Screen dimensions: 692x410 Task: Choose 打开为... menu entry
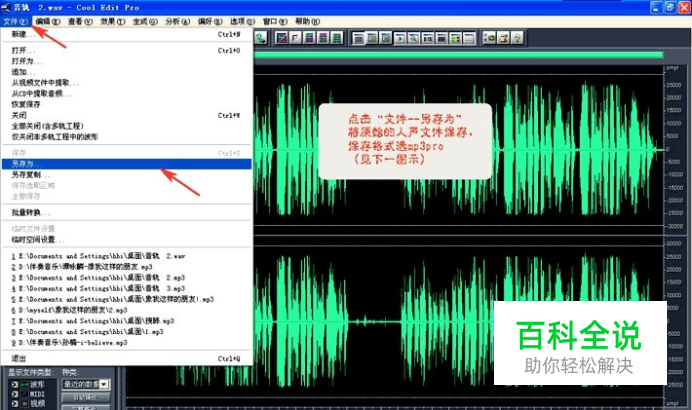[x=127, y=61]
